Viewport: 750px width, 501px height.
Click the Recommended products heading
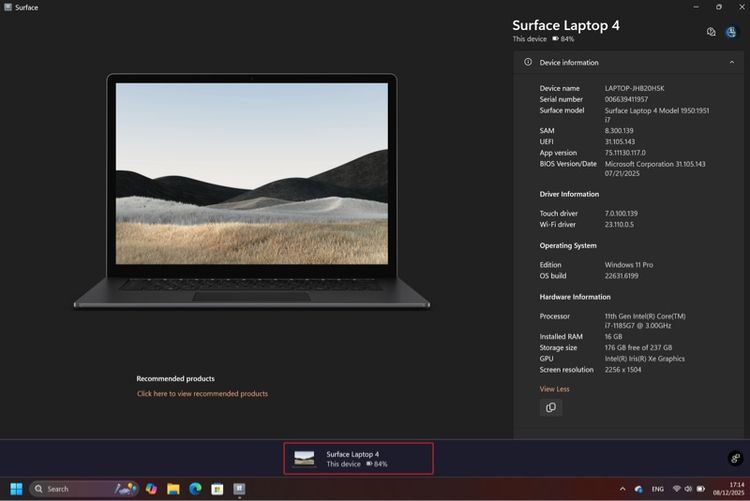[176, 379]
